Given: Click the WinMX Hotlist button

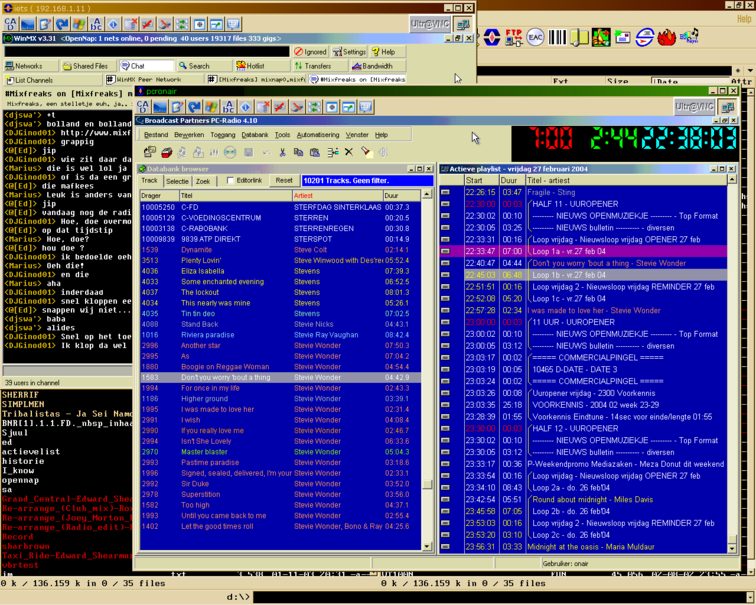Looking at the screenshot, I should [261, 66].
